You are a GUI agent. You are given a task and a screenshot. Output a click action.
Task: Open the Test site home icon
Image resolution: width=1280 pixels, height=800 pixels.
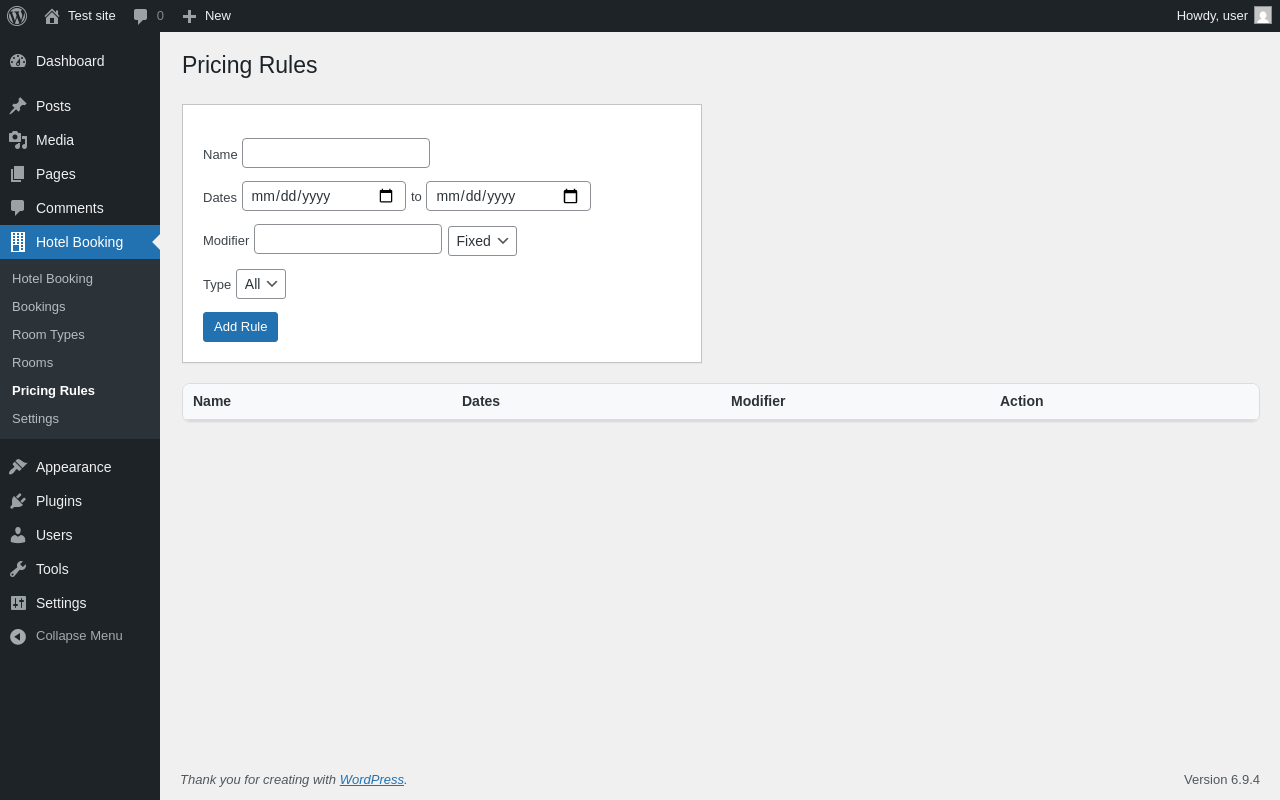(52, 16)
